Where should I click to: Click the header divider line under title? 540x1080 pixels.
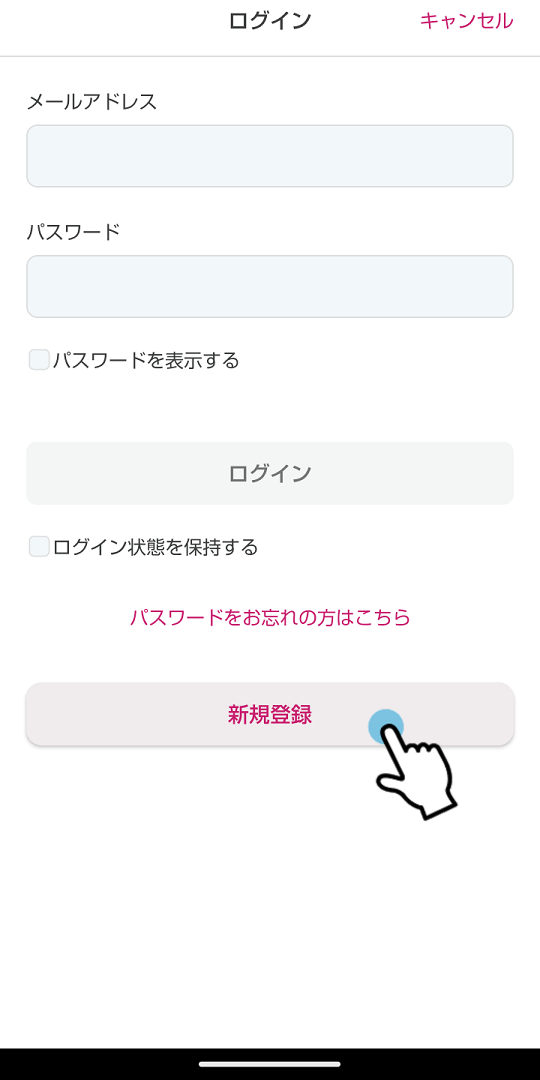[270, 56]
